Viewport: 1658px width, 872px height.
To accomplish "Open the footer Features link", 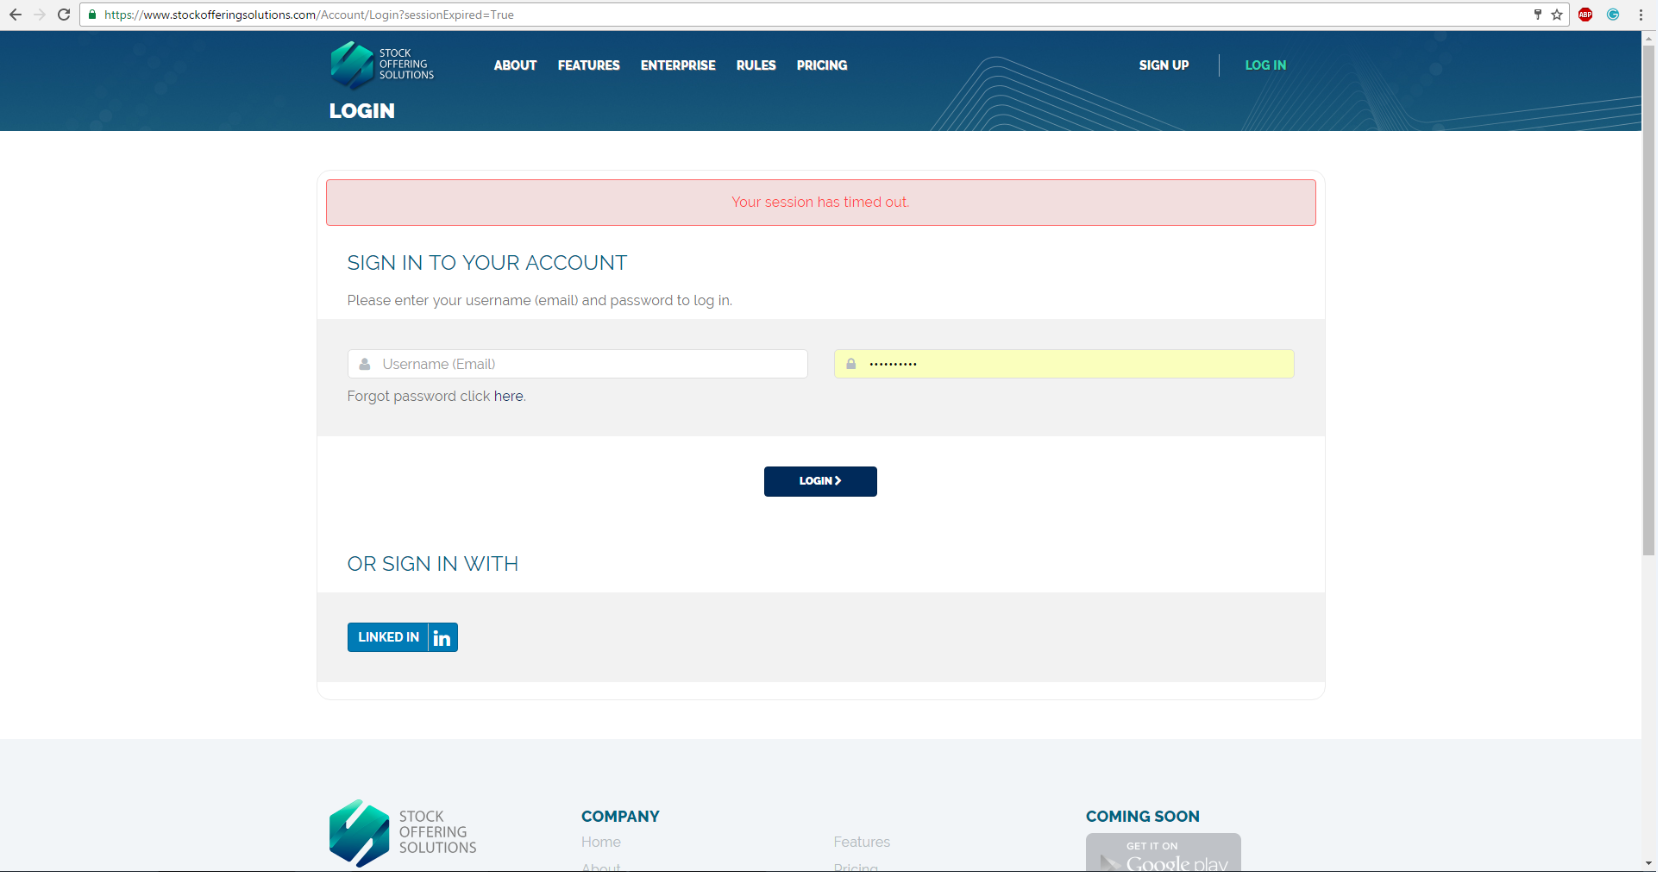I will click(862, 842).
